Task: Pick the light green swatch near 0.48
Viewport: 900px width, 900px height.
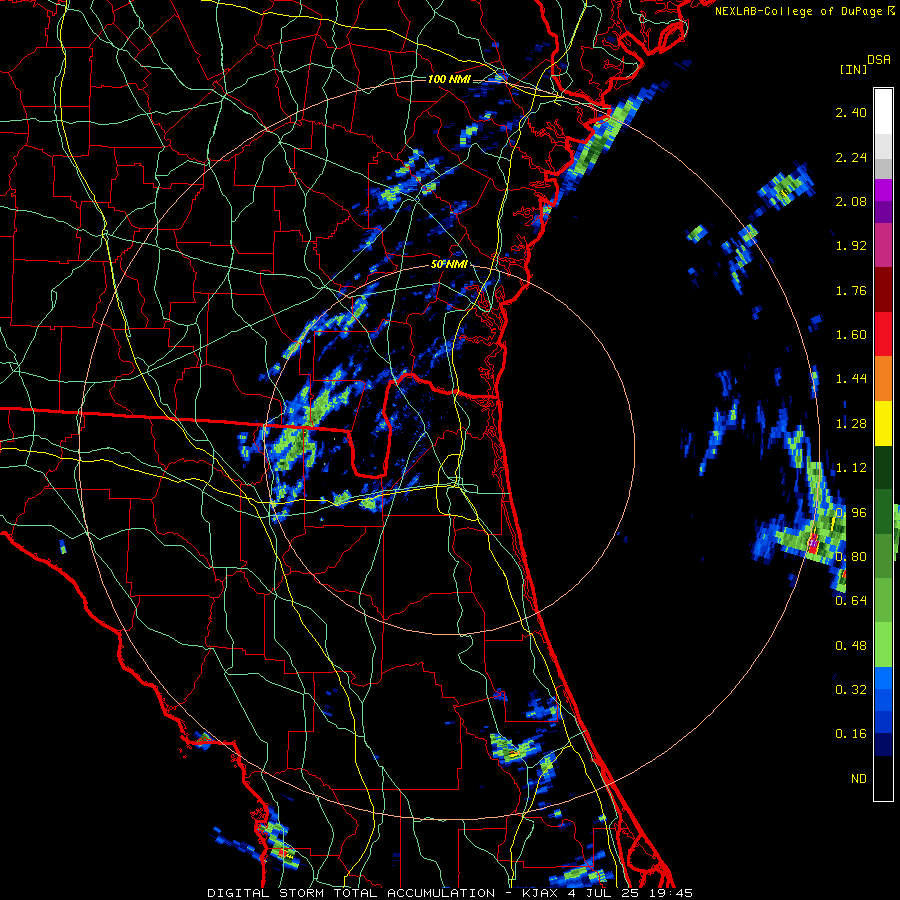Action: point(883,645)
